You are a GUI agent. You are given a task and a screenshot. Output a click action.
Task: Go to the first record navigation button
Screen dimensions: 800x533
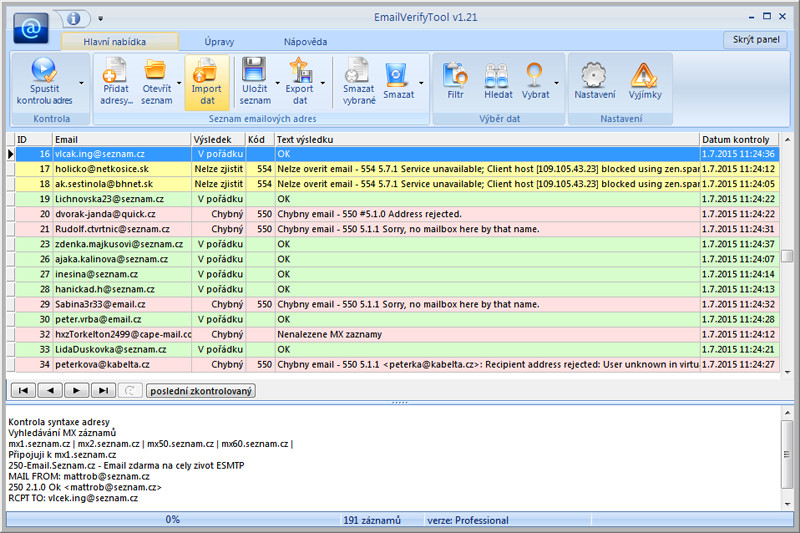pyautogui.click(x=21, y=390)
